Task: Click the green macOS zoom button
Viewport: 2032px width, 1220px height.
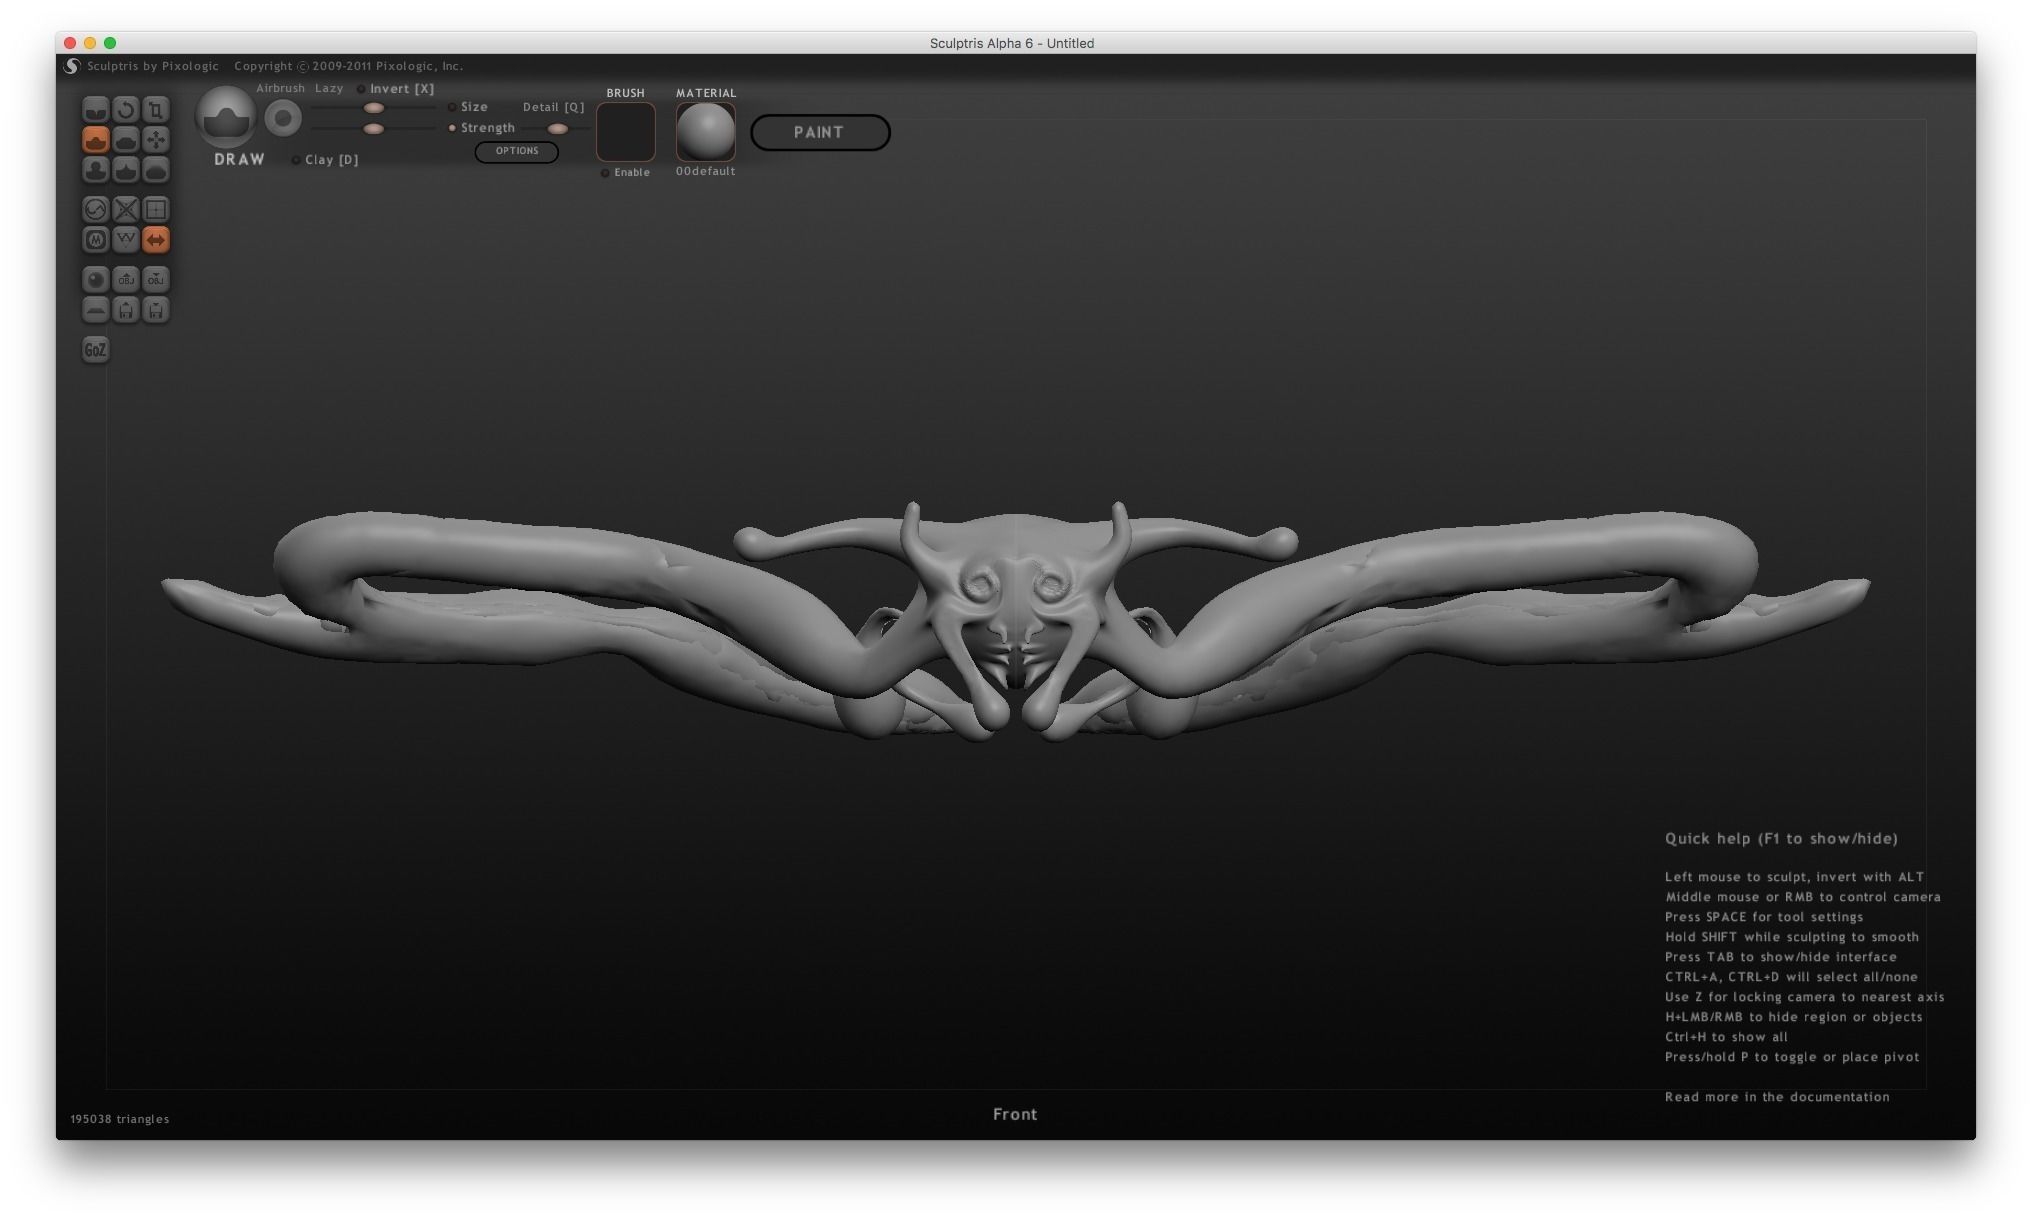Action: pos(110,43)
